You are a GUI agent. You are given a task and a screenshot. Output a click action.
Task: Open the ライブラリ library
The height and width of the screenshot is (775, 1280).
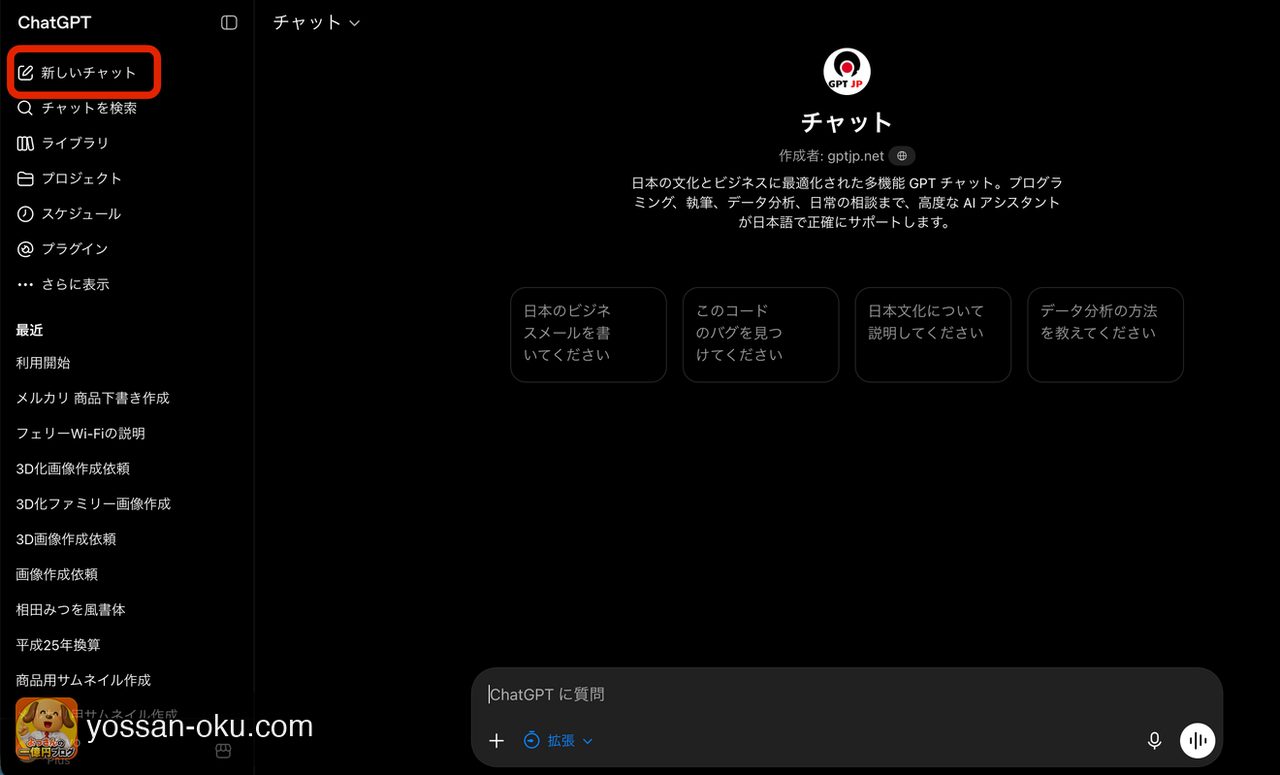tap(64, 143)
